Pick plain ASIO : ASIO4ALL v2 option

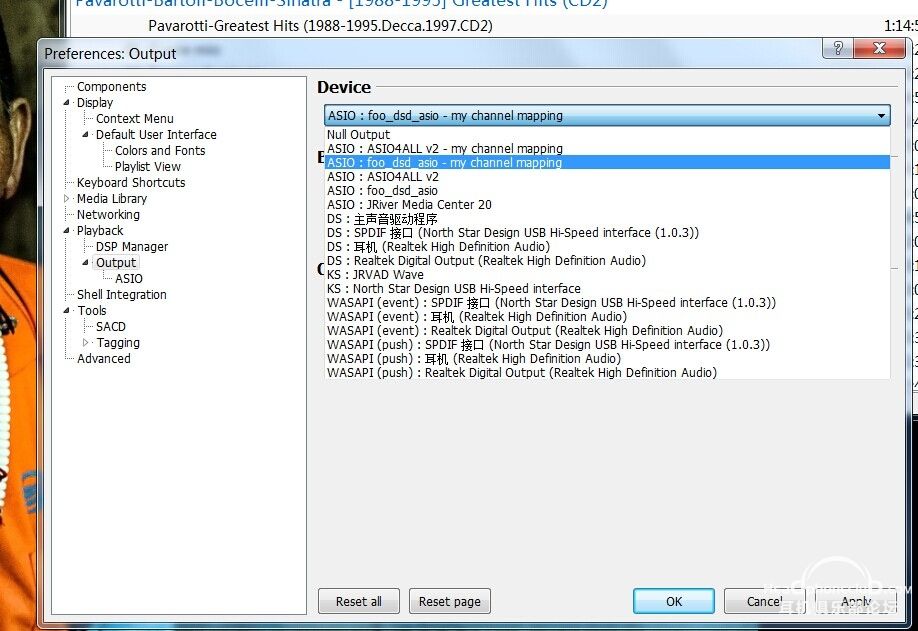[607, 177]
